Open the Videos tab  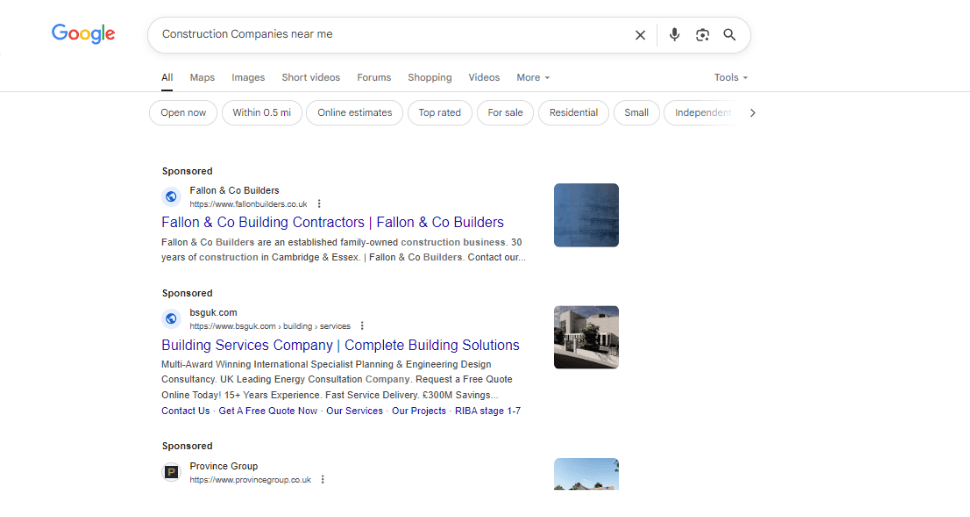(484, 77)
